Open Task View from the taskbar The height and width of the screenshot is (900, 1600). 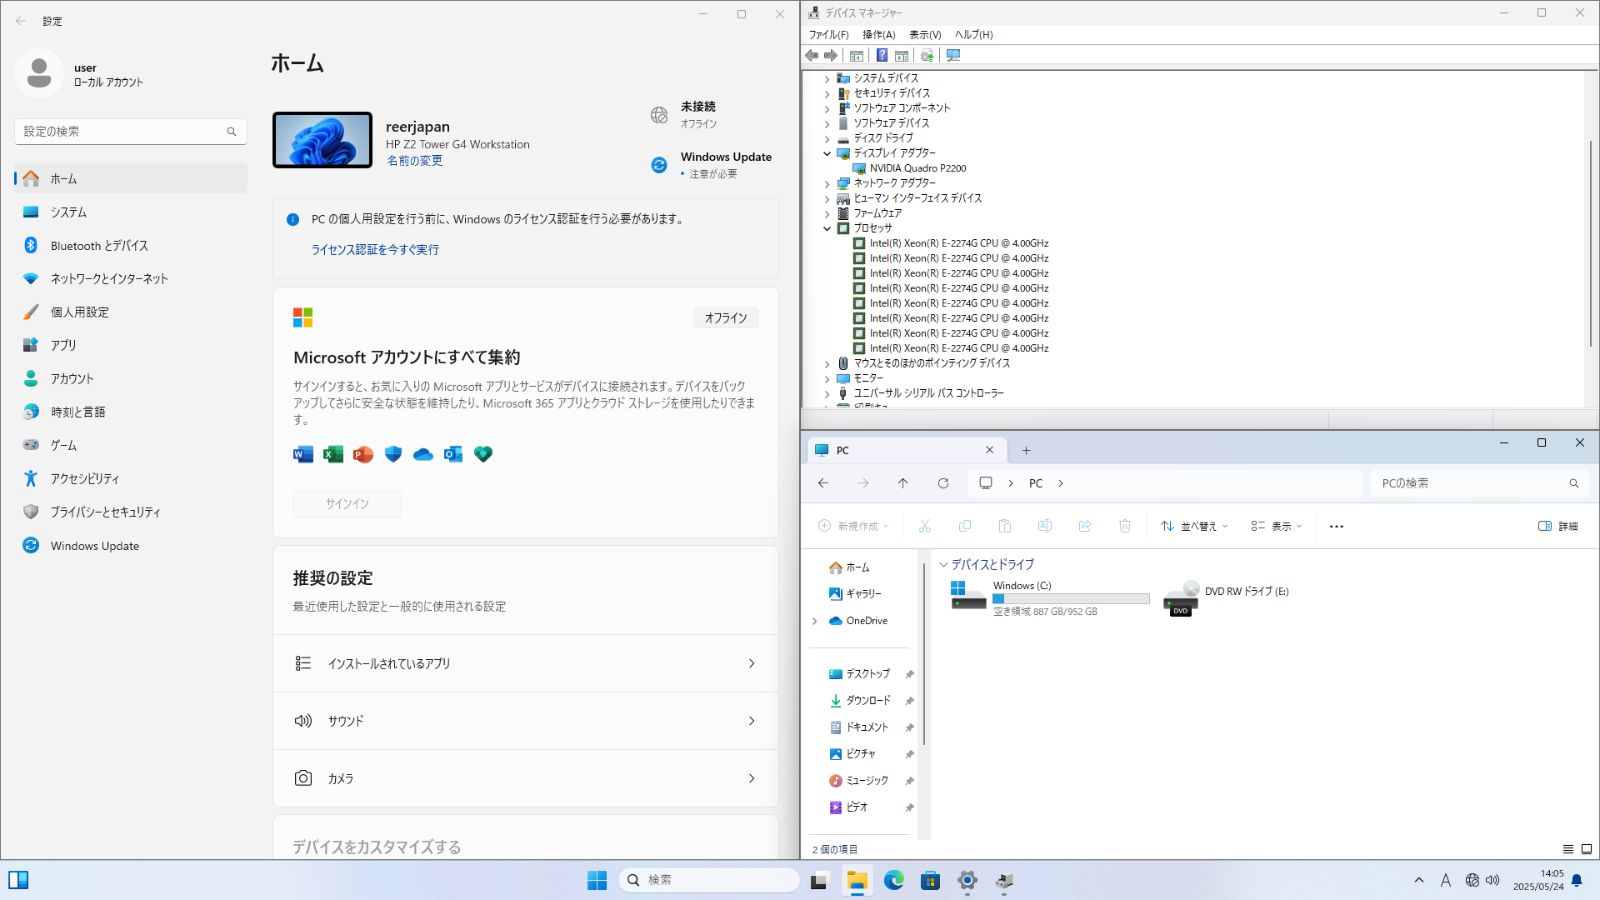pyautogui.click(x=820, y=880)
